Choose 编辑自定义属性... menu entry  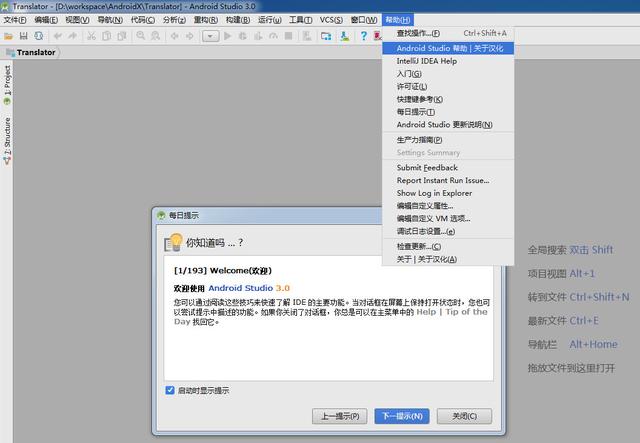[448, 206]
